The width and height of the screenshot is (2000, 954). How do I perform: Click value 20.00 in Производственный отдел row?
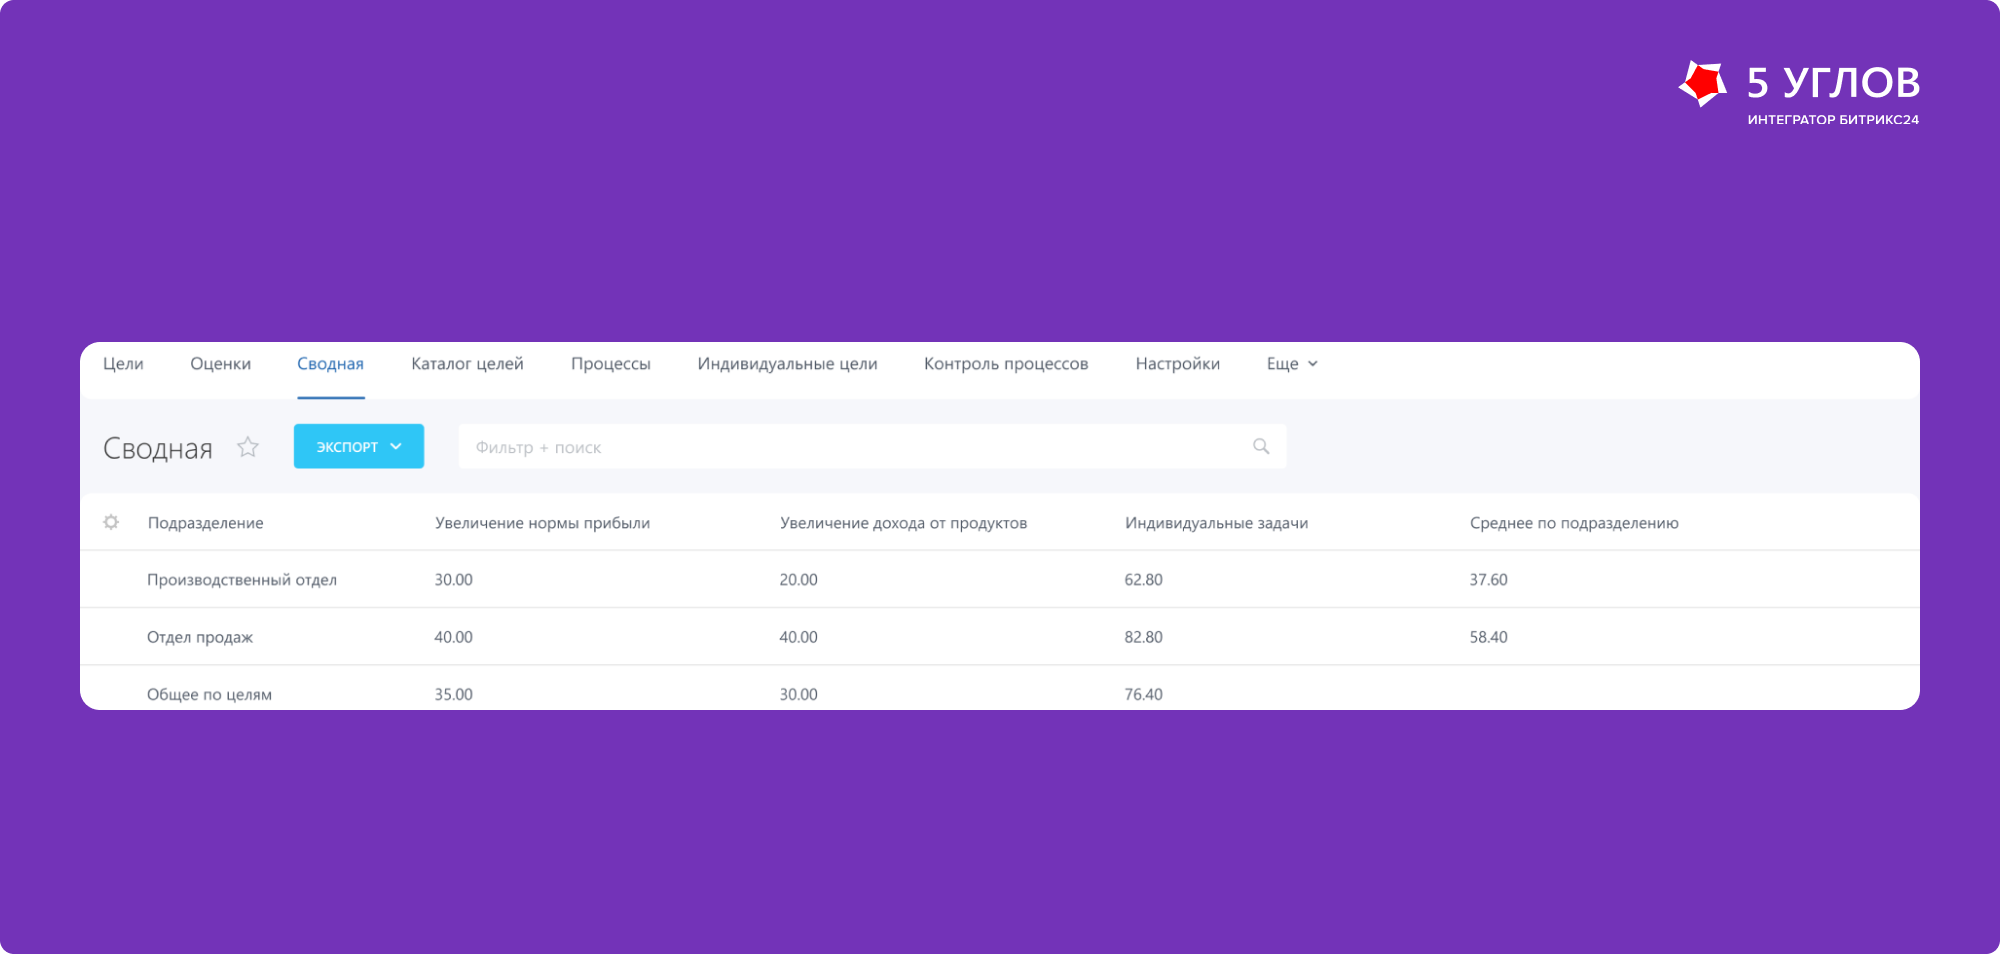click(x=798, y=580)
